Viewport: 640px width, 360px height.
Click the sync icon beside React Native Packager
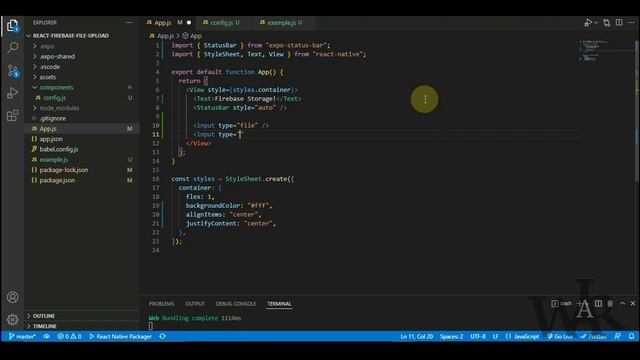click(x=162, y=336)
